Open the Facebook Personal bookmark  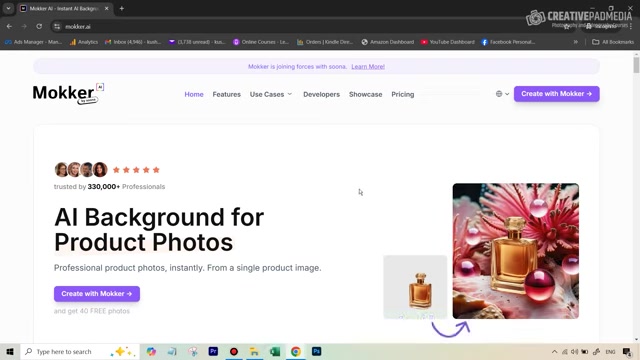coord(508,42)
